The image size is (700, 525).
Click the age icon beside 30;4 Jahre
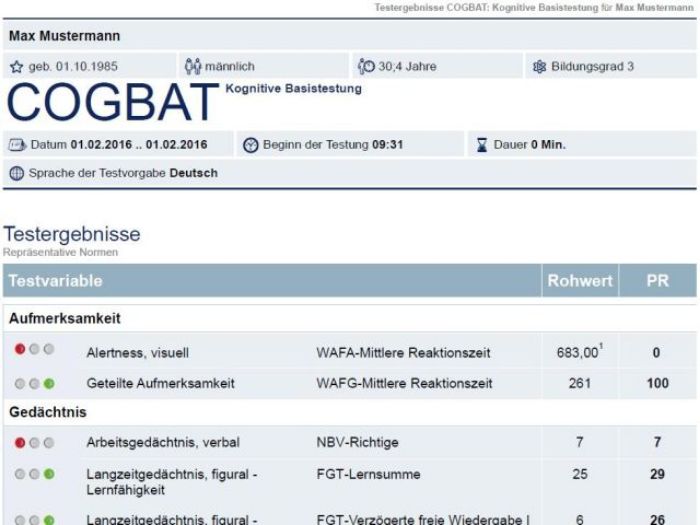[366, 66]
